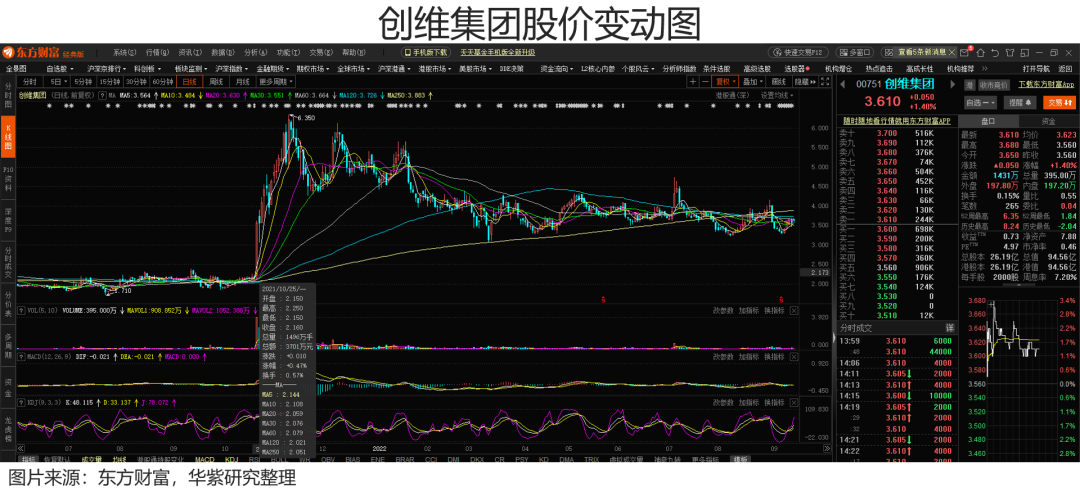Go to next stock arrow
Viewport: 1080px width, 492px height.
tap(953, 84)
